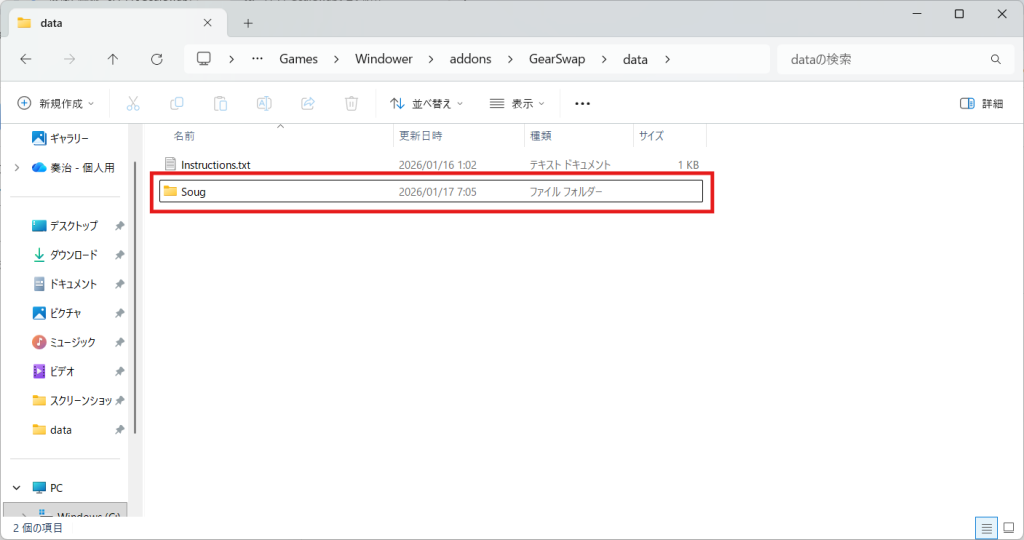Click the Copy icon in toolbar

pos(177,103)
